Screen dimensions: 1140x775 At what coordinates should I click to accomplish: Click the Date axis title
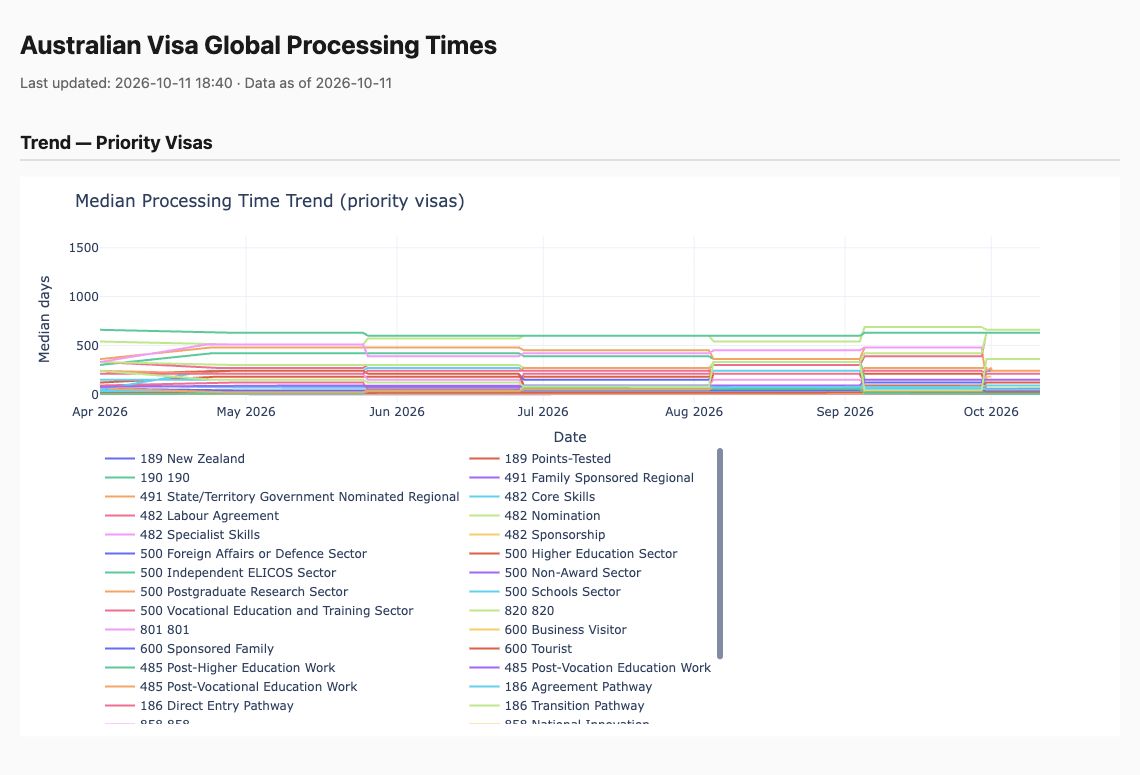(x=570, y=437)
